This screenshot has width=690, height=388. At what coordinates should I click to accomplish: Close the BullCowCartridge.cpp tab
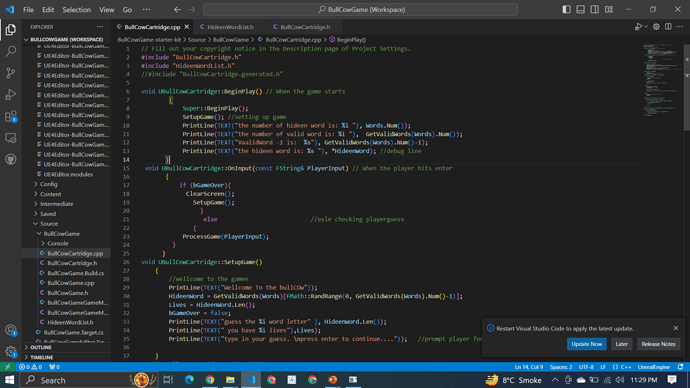[187, 27]
